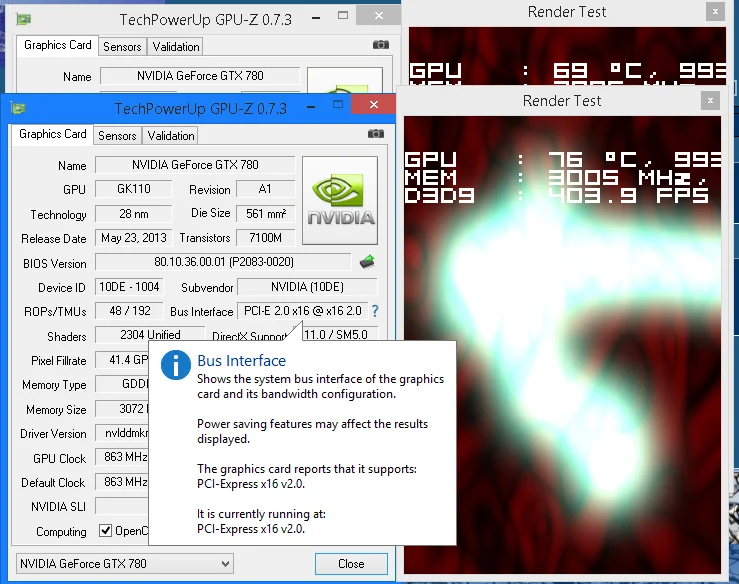Click the Driver Version field nvlddmkm
Image resolution: width=739 pixels, height=584 pixels.
[122, 433]
